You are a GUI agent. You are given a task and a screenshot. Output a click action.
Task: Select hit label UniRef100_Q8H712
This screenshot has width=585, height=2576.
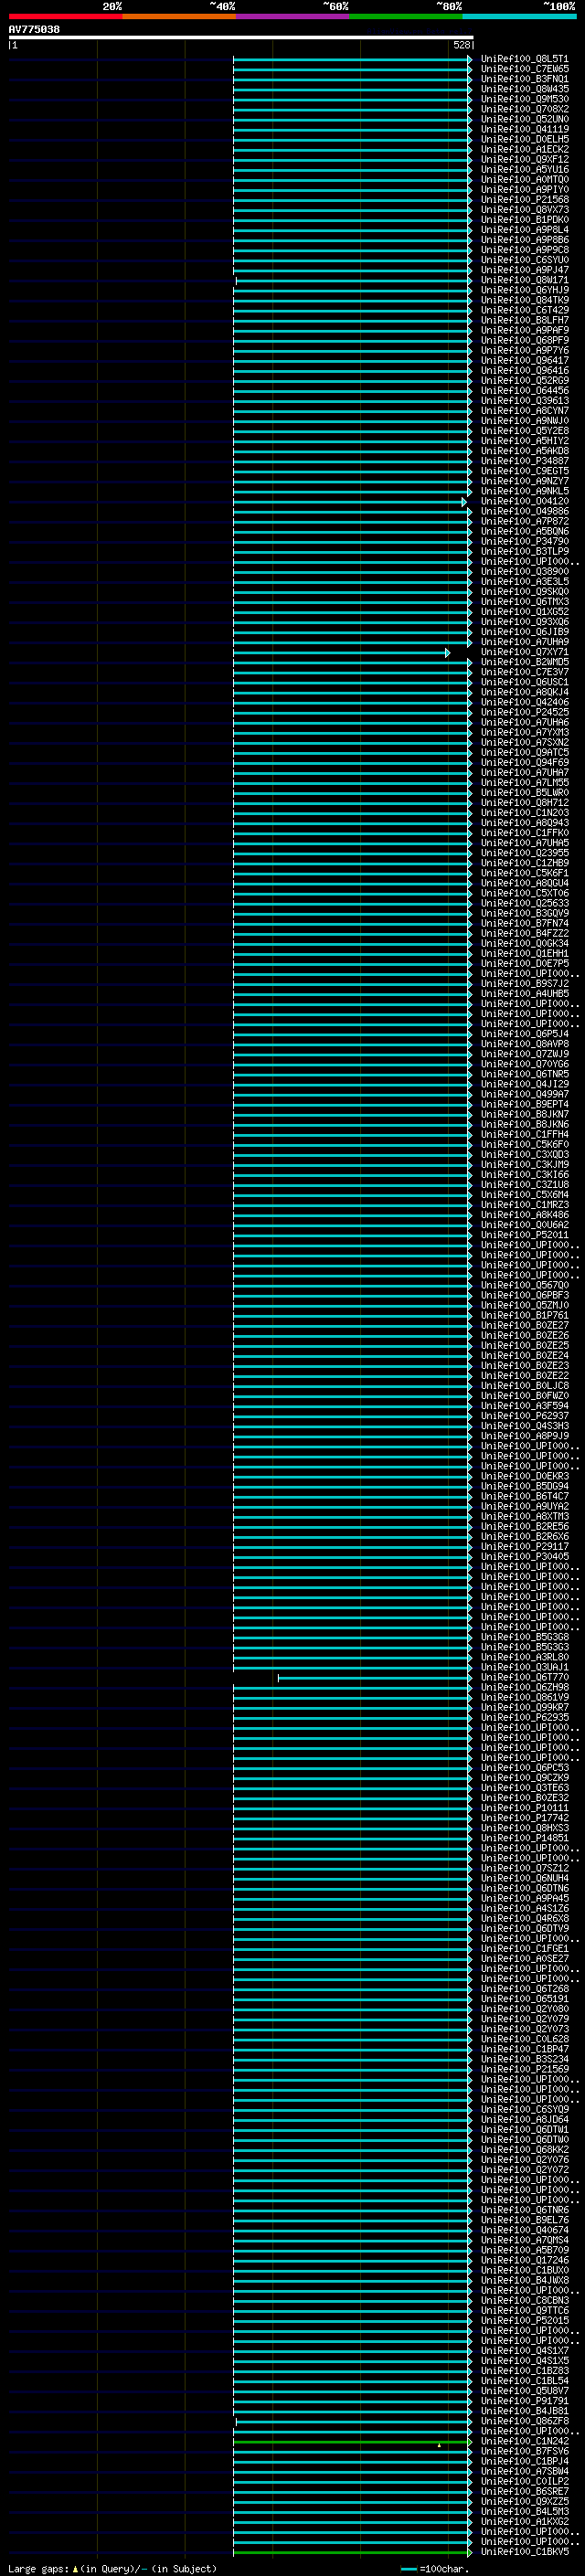click(524, 803)
